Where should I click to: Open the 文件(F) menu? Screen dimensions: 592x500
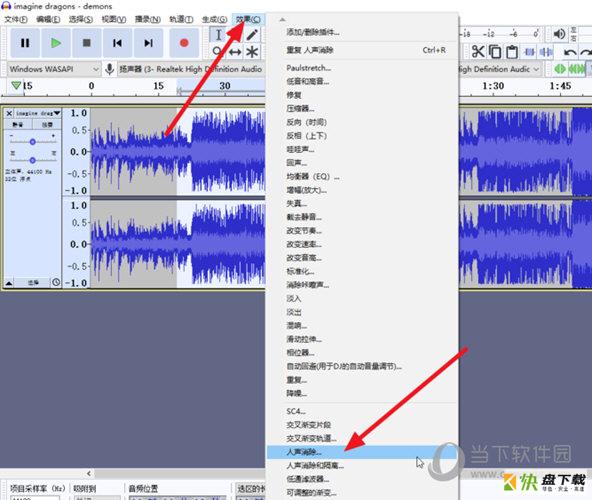point(16,19)
